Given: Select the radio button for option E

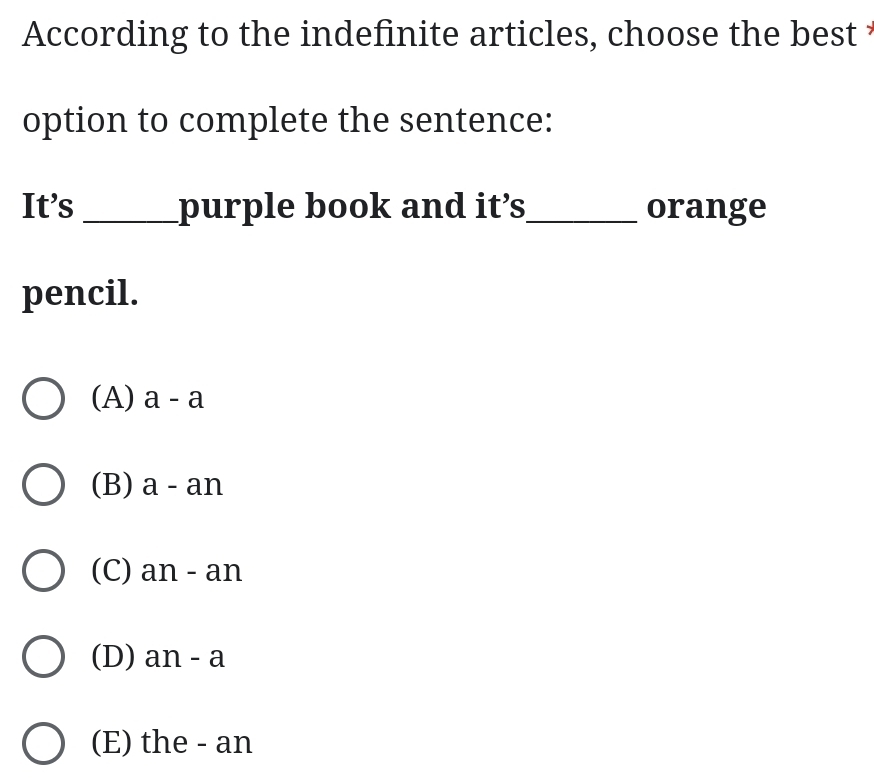Looking at the screenshot, I should point(43,742).
